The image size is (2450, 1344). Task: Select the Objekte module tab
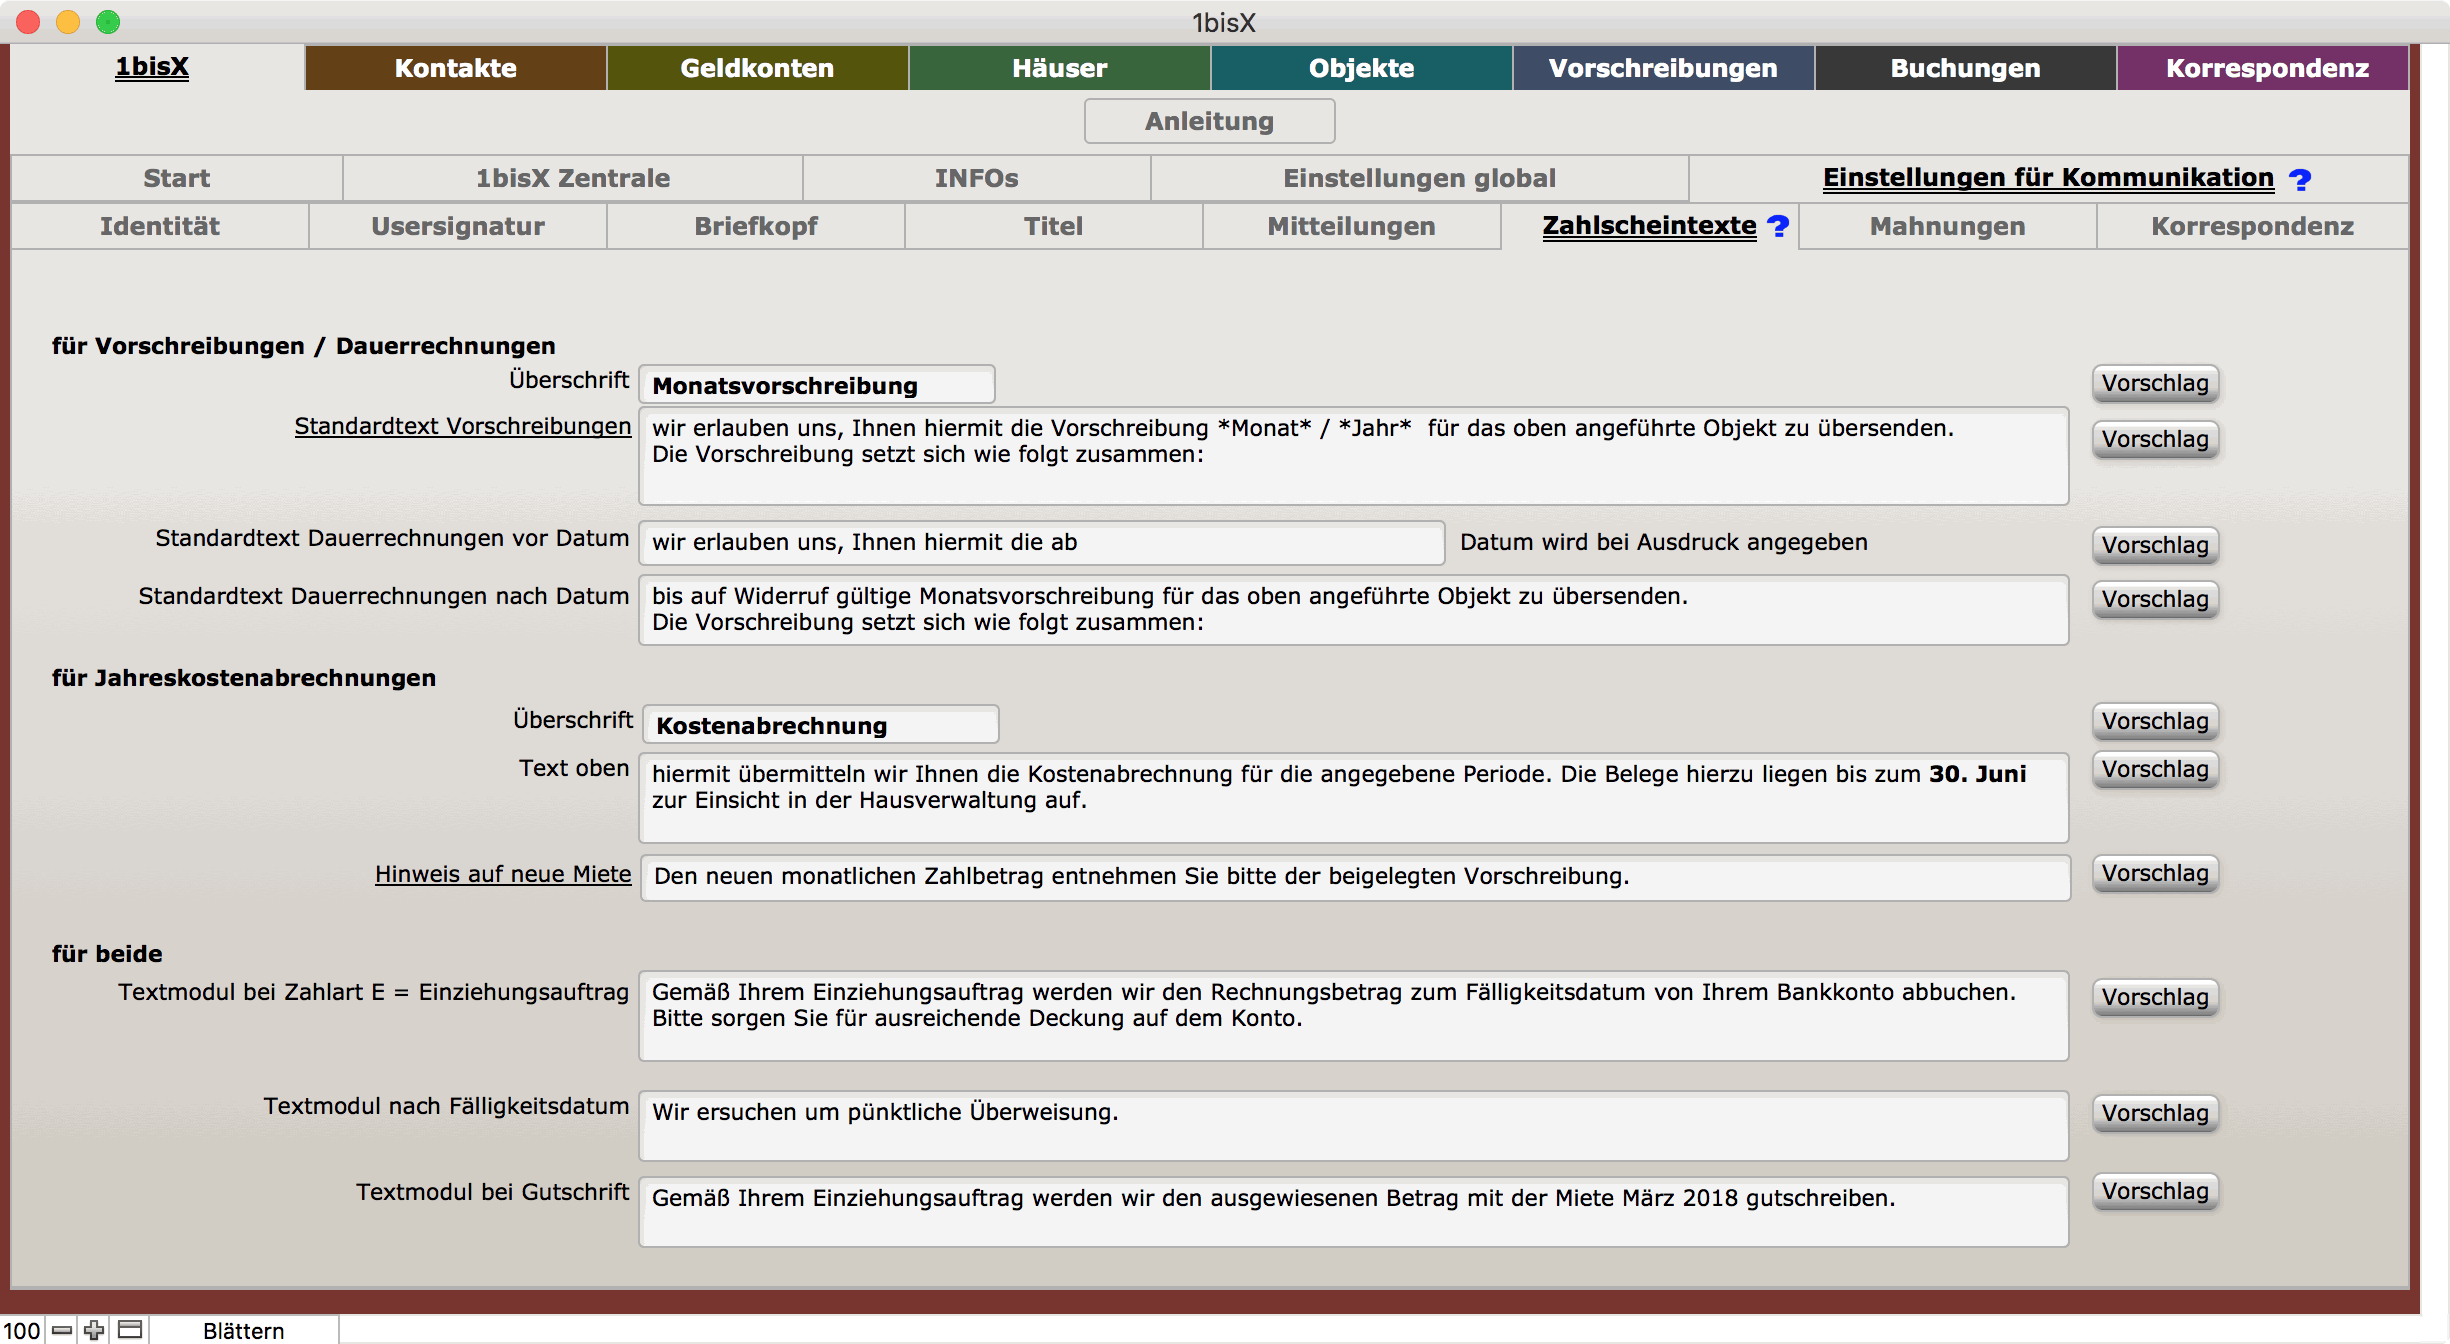tap(1362, 68)
